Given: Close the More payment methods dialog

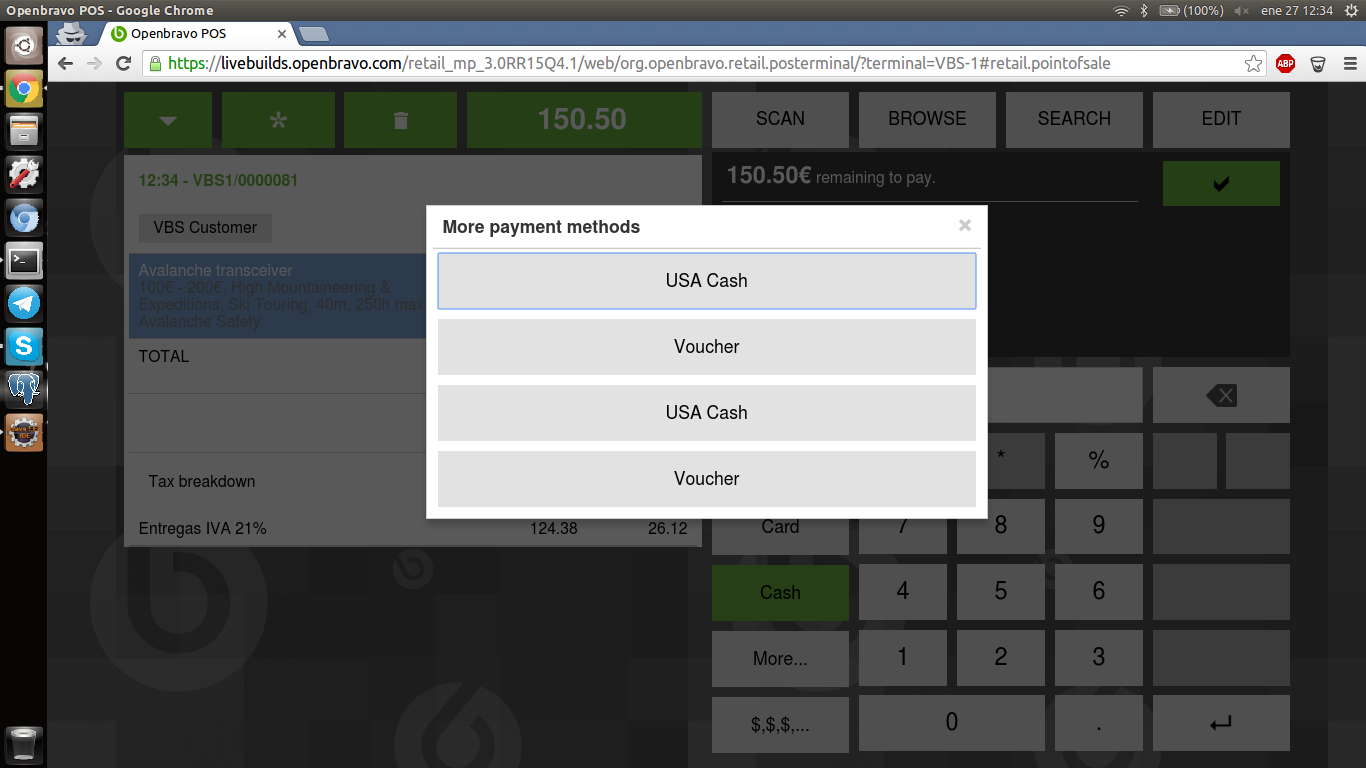Looking at the screenshot, I should (x=965, y=225).
